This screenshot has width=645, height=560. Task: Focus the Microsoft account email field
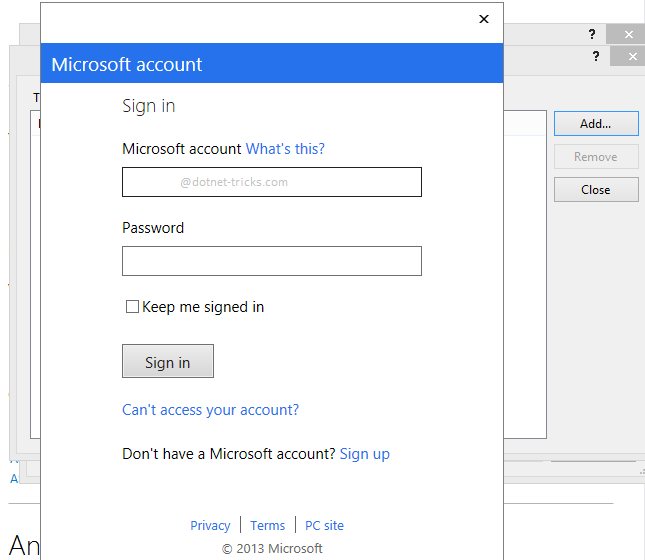coord(271,182)
